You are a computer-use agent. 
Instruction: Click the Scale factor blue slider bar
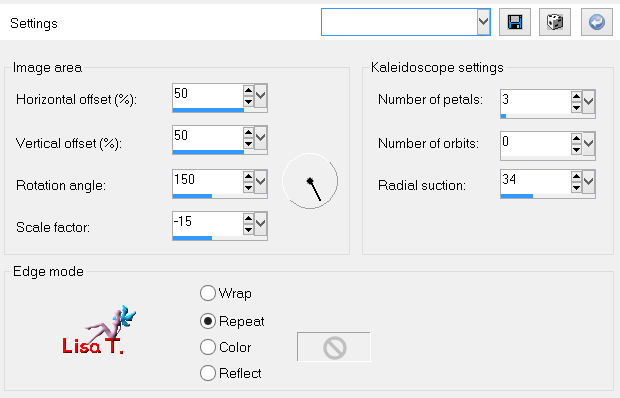[192, 238]
